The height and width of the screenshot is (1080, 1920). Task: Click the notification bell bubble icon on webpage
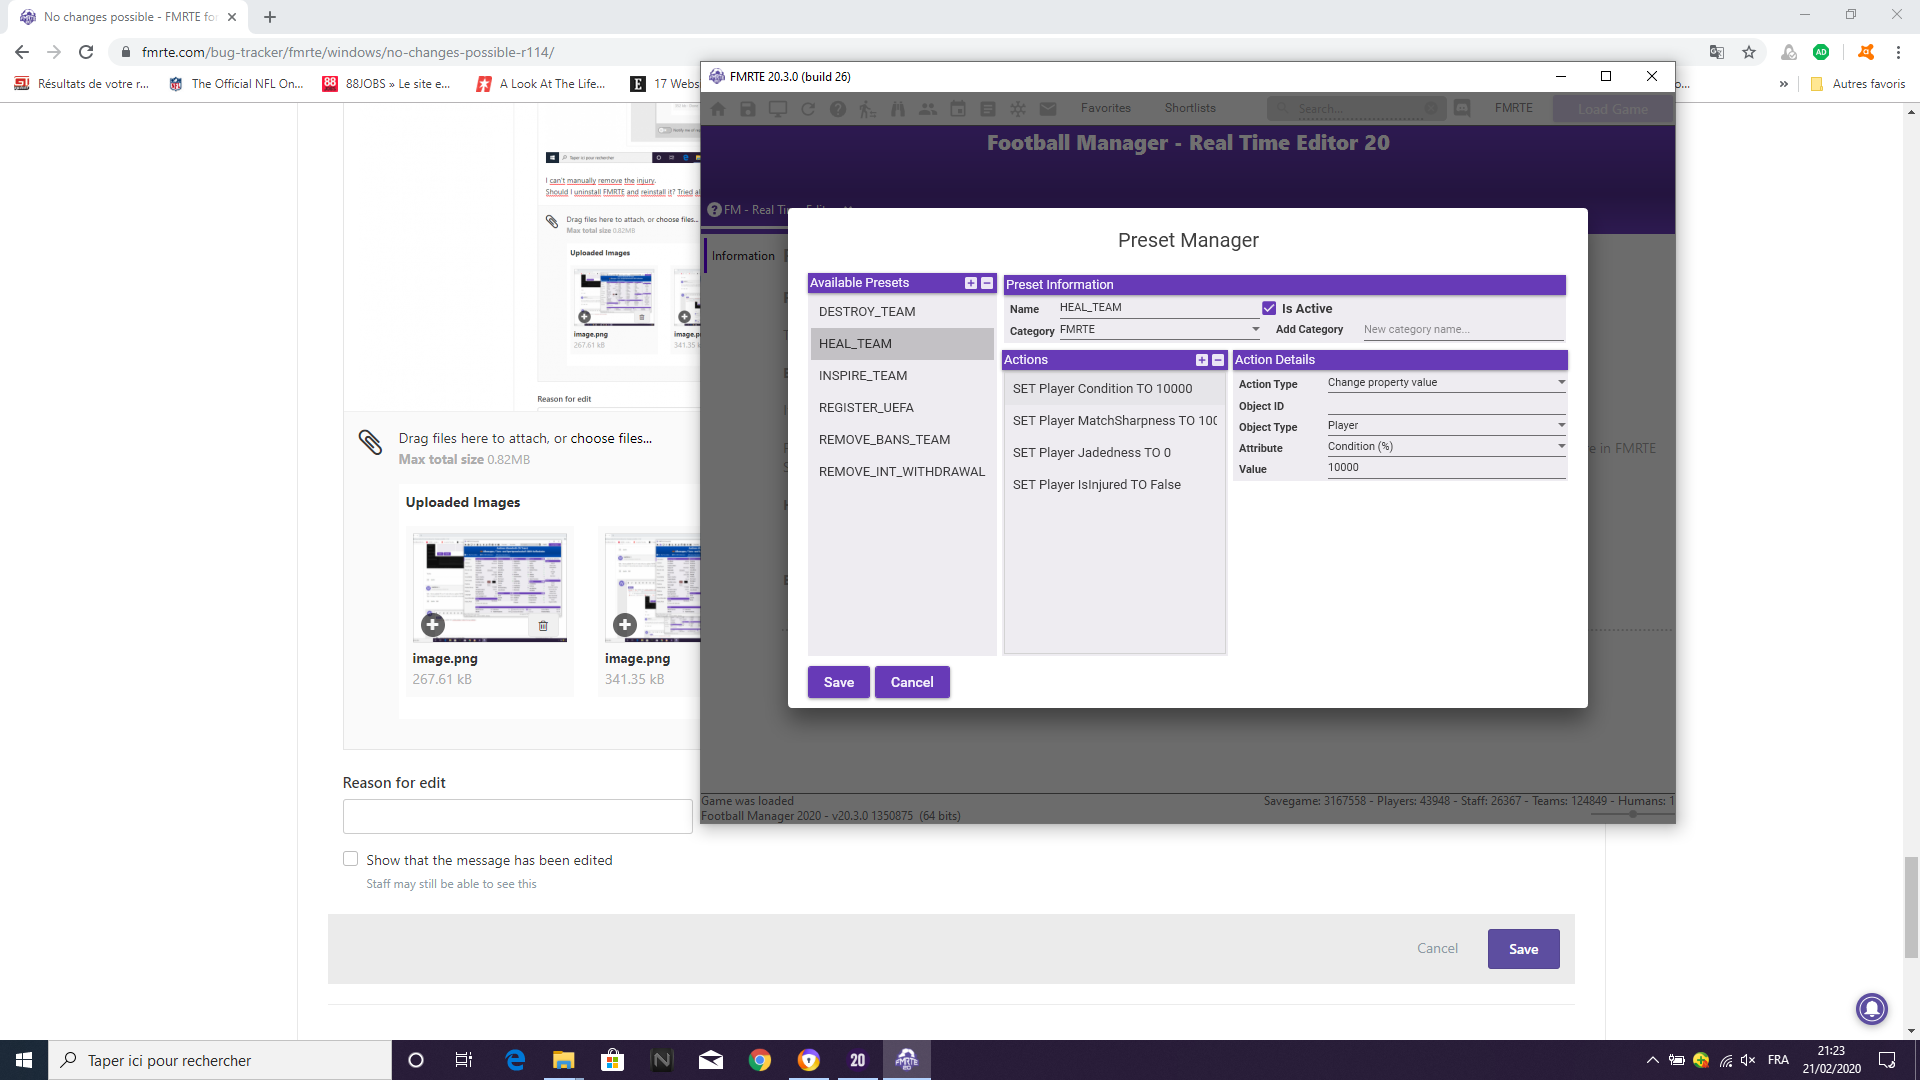pos(1872,1008)
